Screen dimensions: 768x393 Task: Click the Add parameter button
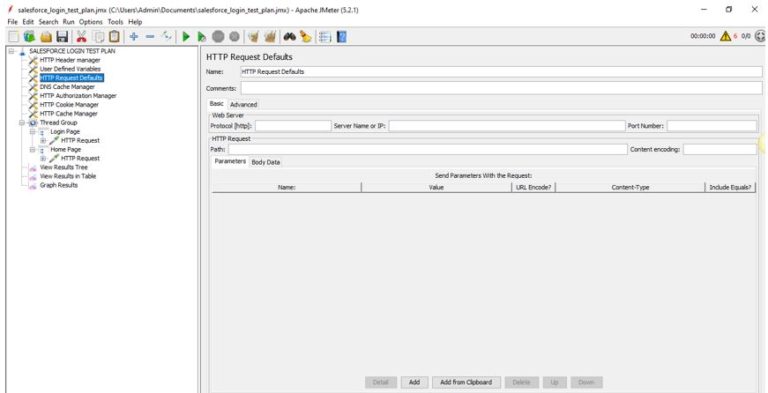coord(414,382)
